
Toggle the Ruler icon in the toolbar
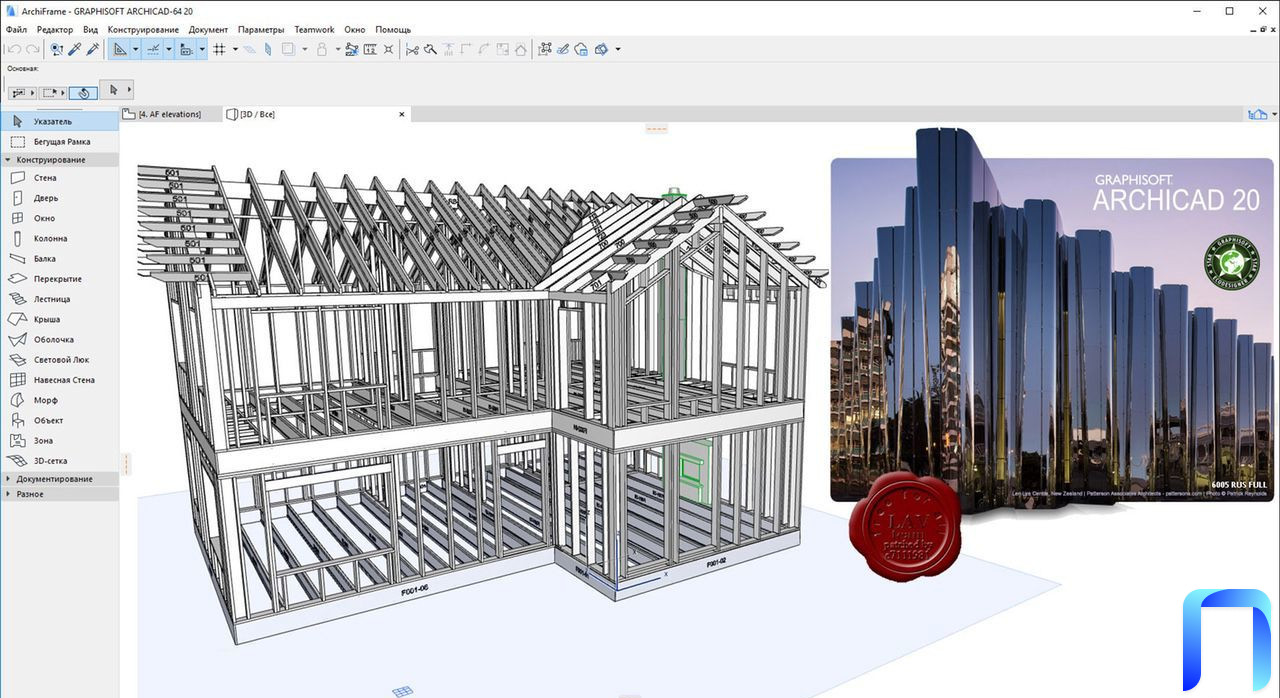(186, 49)
